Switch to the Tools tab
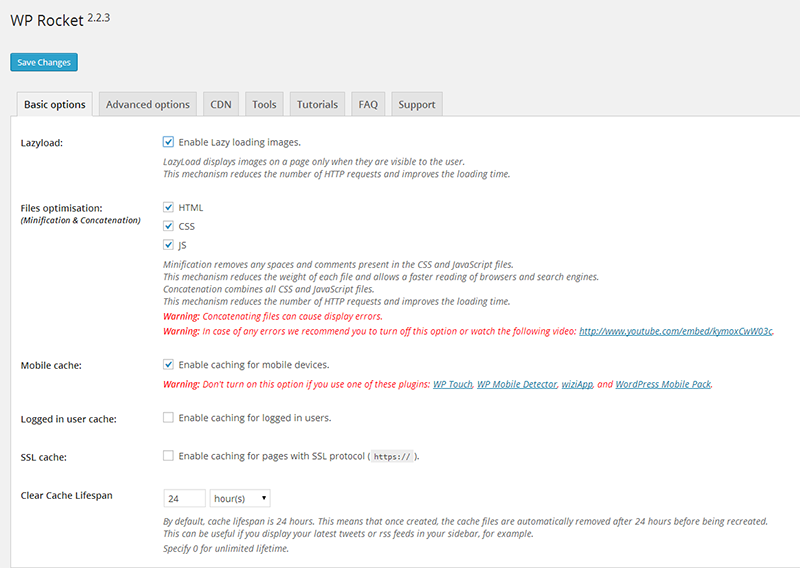The image size is (800, 568). click(x=264, y=104)
